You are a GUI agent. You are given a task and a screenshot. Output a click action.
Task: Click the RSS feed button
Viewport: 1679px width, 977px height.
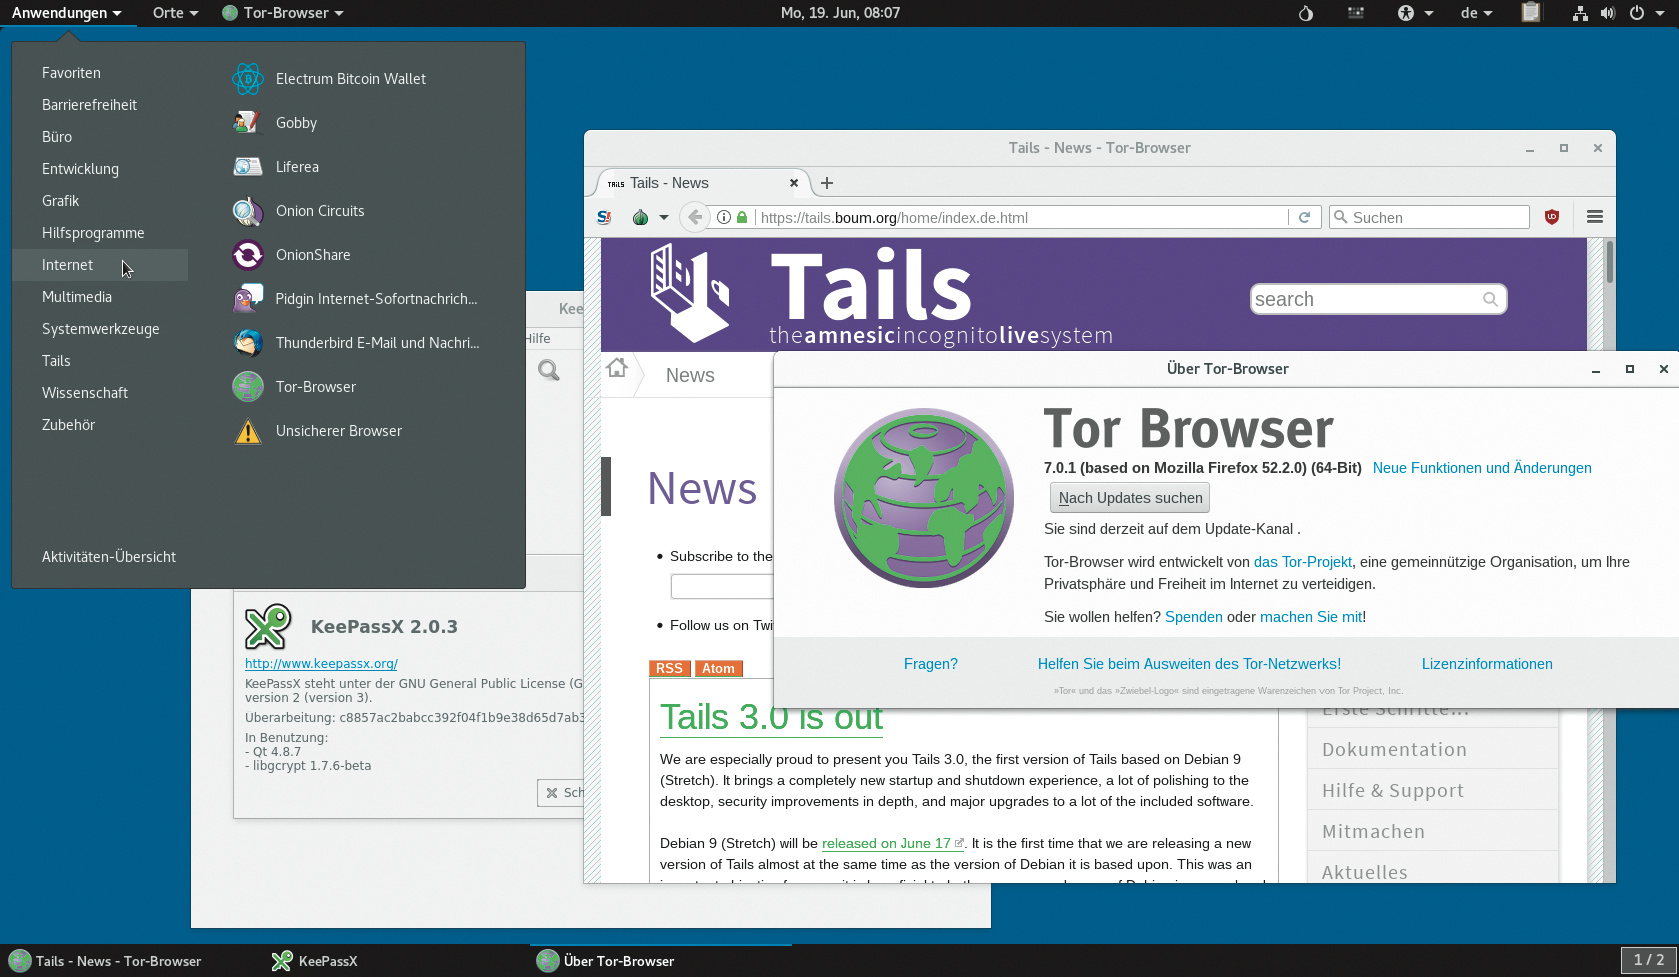click(x=669, y=669)
